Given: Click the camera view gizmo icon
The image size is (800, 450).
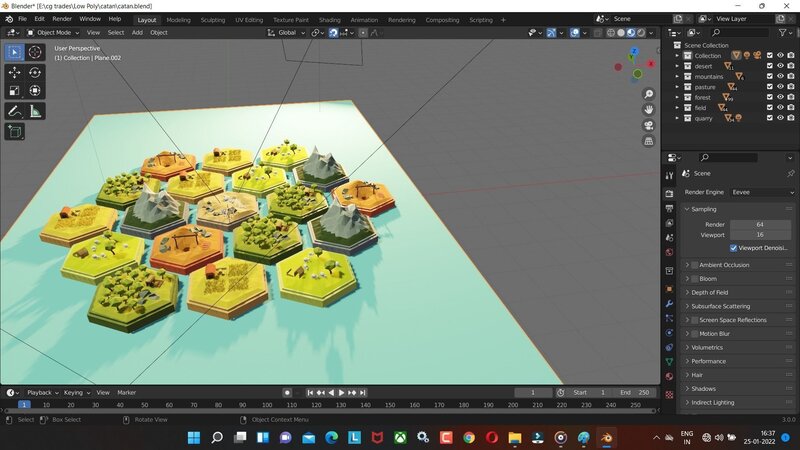Looking at the screenshot, I should point(648,125).
